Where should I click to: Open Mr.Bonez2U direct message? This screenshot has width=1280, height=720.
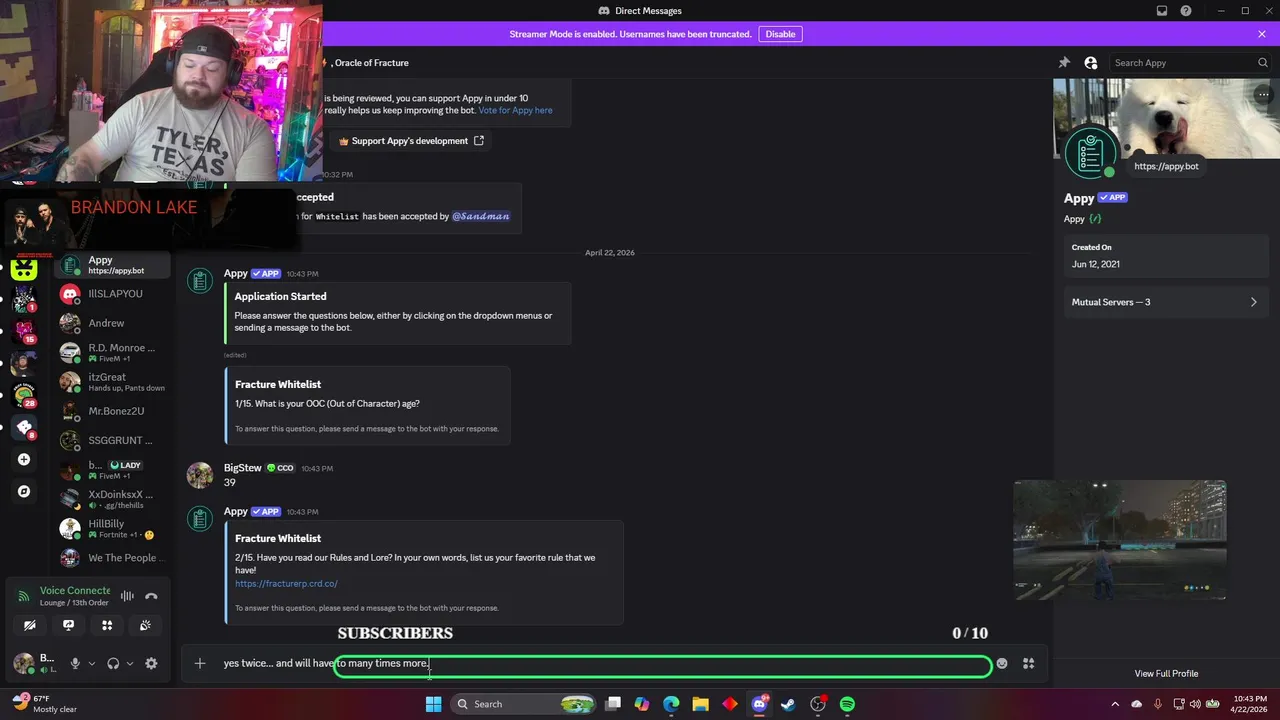coord(112,411)
